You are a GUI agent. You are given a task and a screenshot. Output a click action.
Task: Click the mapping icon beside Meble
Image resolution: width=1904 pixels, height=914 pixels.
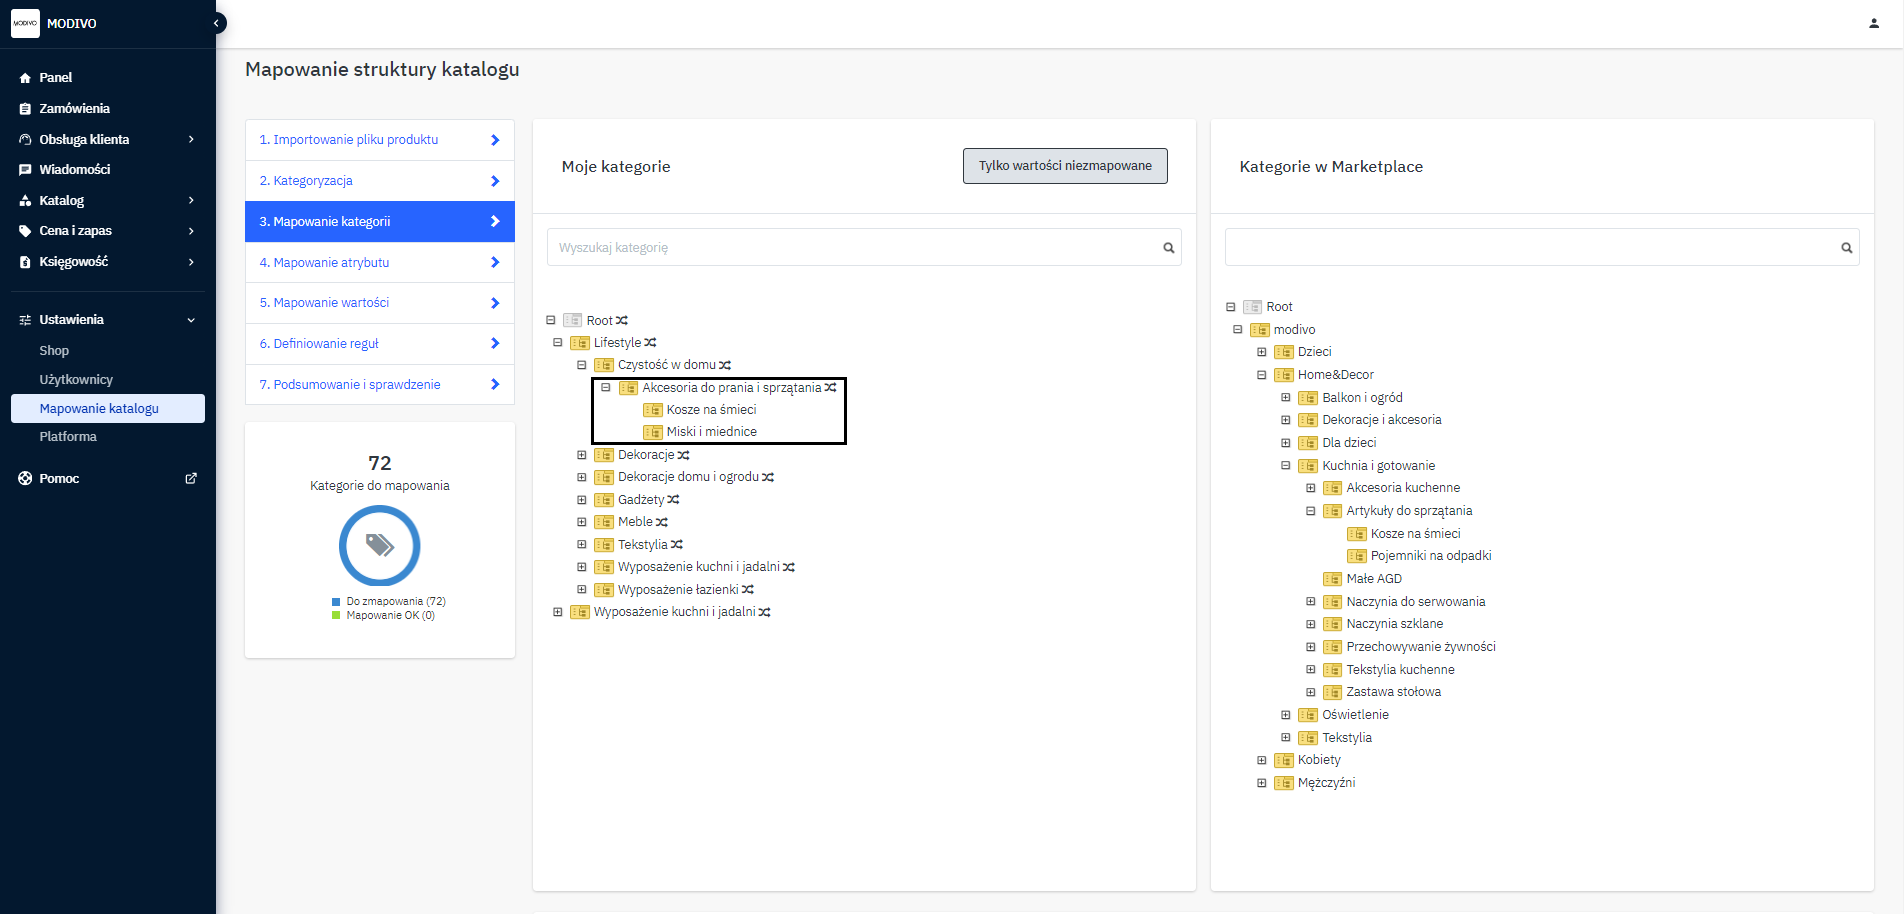coord(662,522)
